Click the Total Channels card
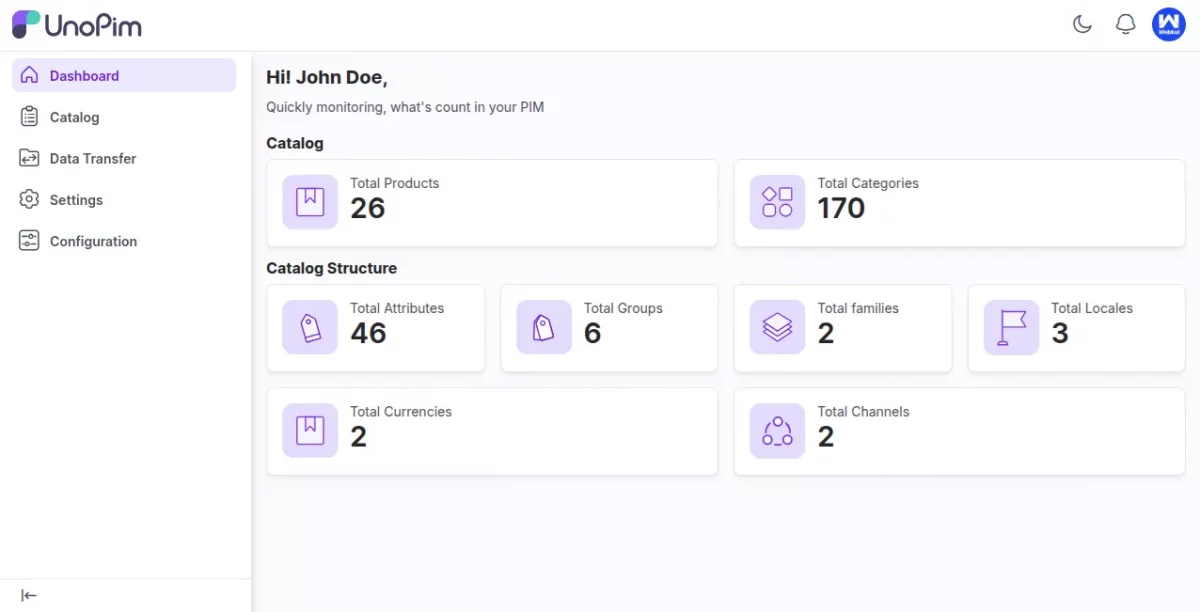This screenshot has width=1200, height=612. [958, 431]
